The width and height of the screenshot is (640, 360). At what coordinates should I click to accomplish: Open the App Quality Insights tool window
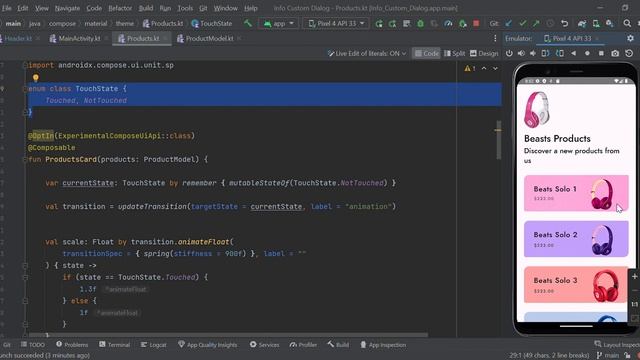[207, 345]
